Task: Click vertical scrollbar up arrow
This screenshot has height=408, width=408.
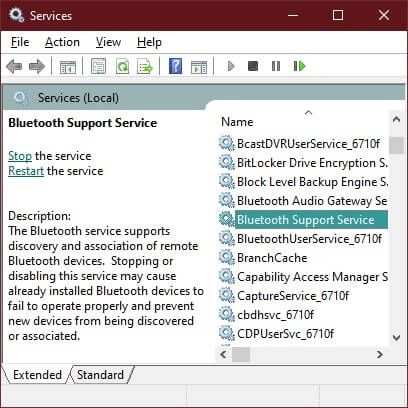Action: 396,119
